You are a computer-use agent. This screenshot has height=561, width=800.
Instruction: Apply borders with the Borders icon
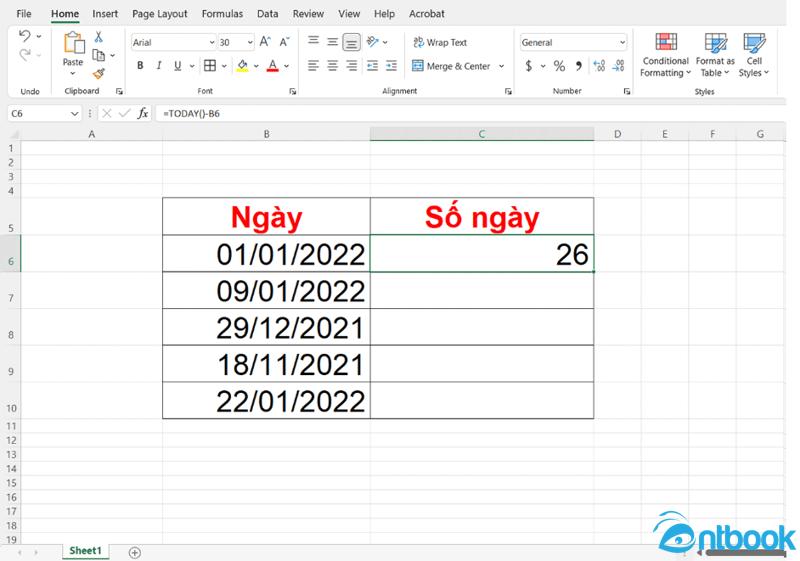click(x=210, y=65)
